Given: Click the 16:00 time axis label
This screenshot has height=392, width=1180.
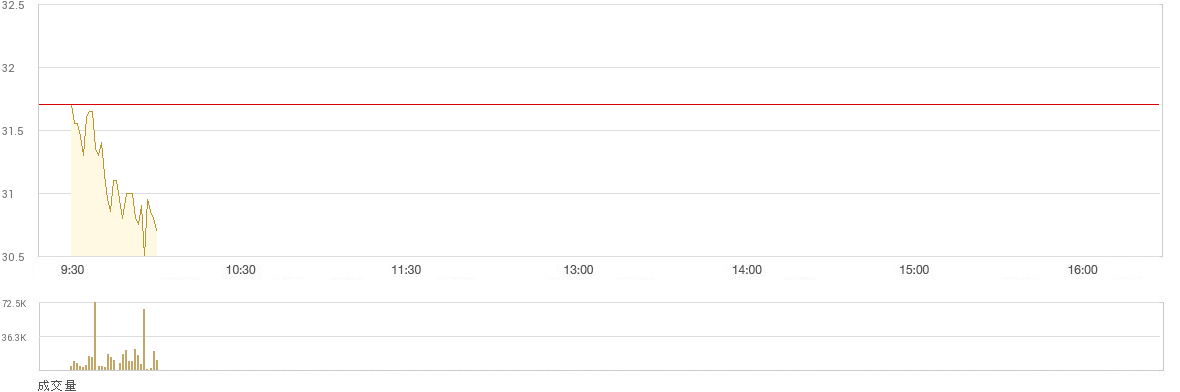Looking at the screenshot, I should coord(1083,270).
